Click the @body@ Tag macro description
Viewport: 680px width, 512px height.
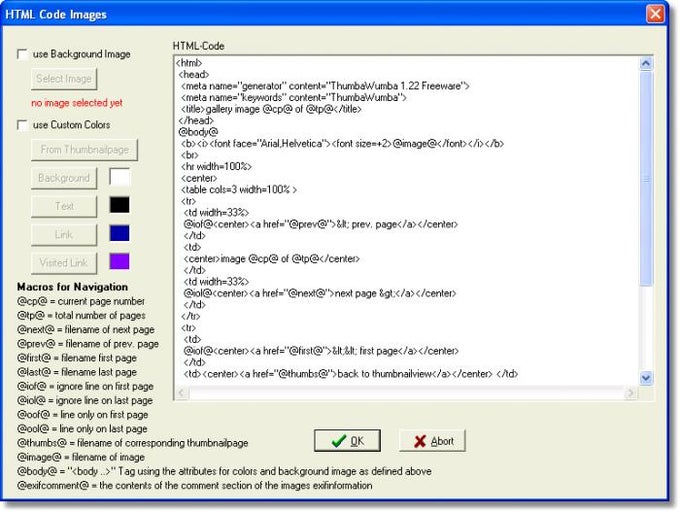click(x=224, y=471)
